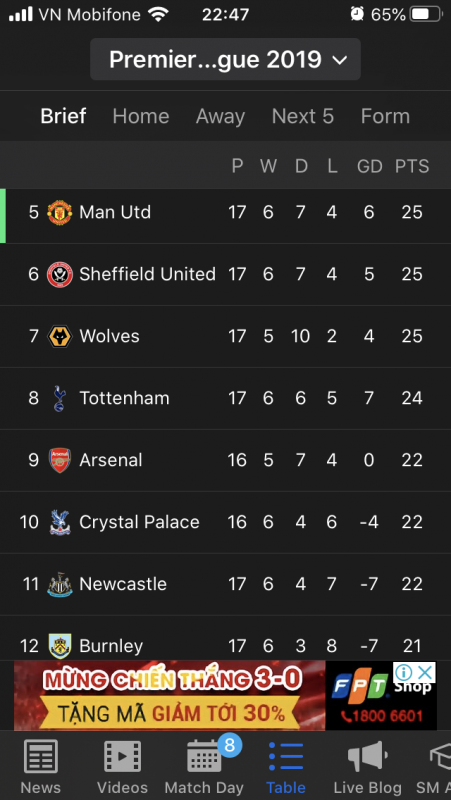Tap the Wolves club crest
The height and width of the screenshot is (800, 451).
pos(60,337)
